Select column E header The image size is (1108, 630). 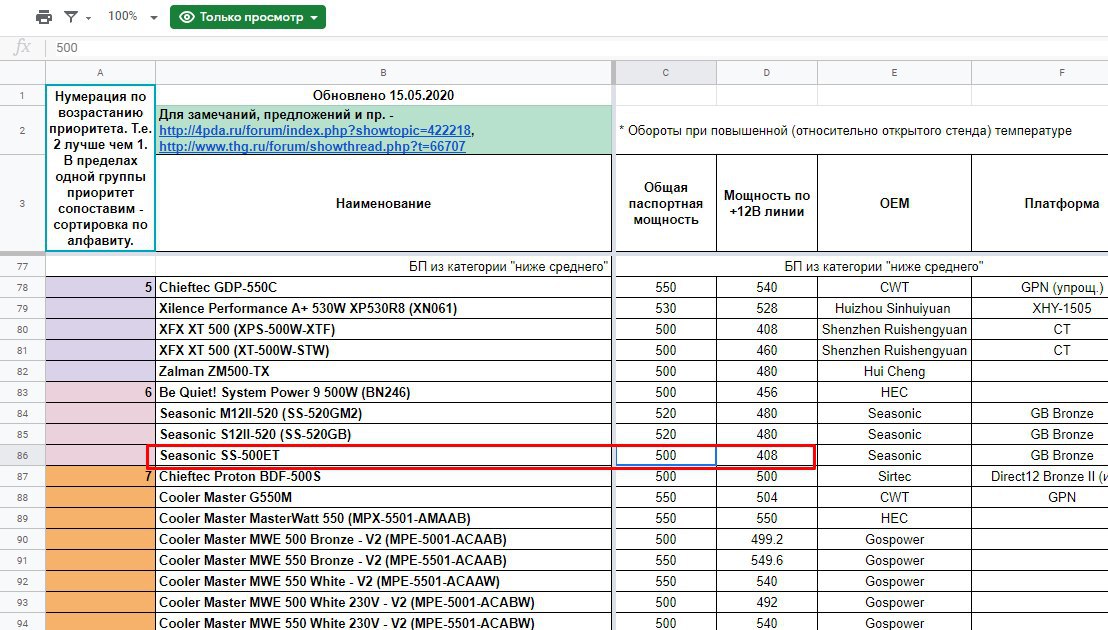(895, 73)
